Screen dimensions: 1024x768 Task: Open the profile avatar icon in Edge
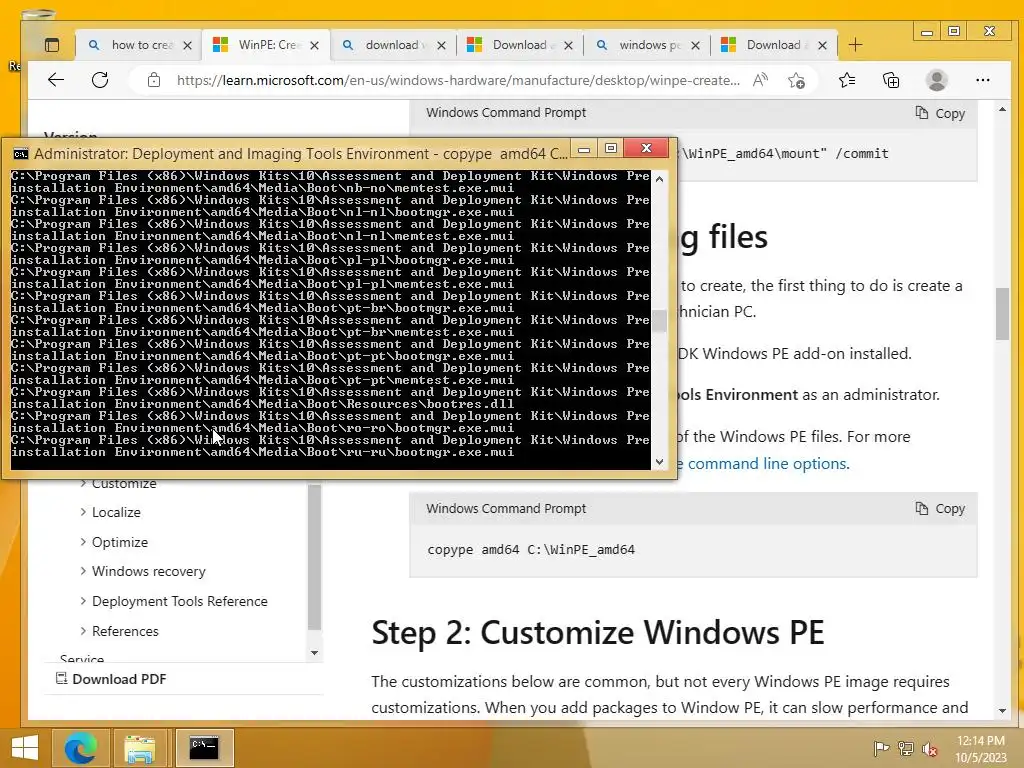click(936, 80)
